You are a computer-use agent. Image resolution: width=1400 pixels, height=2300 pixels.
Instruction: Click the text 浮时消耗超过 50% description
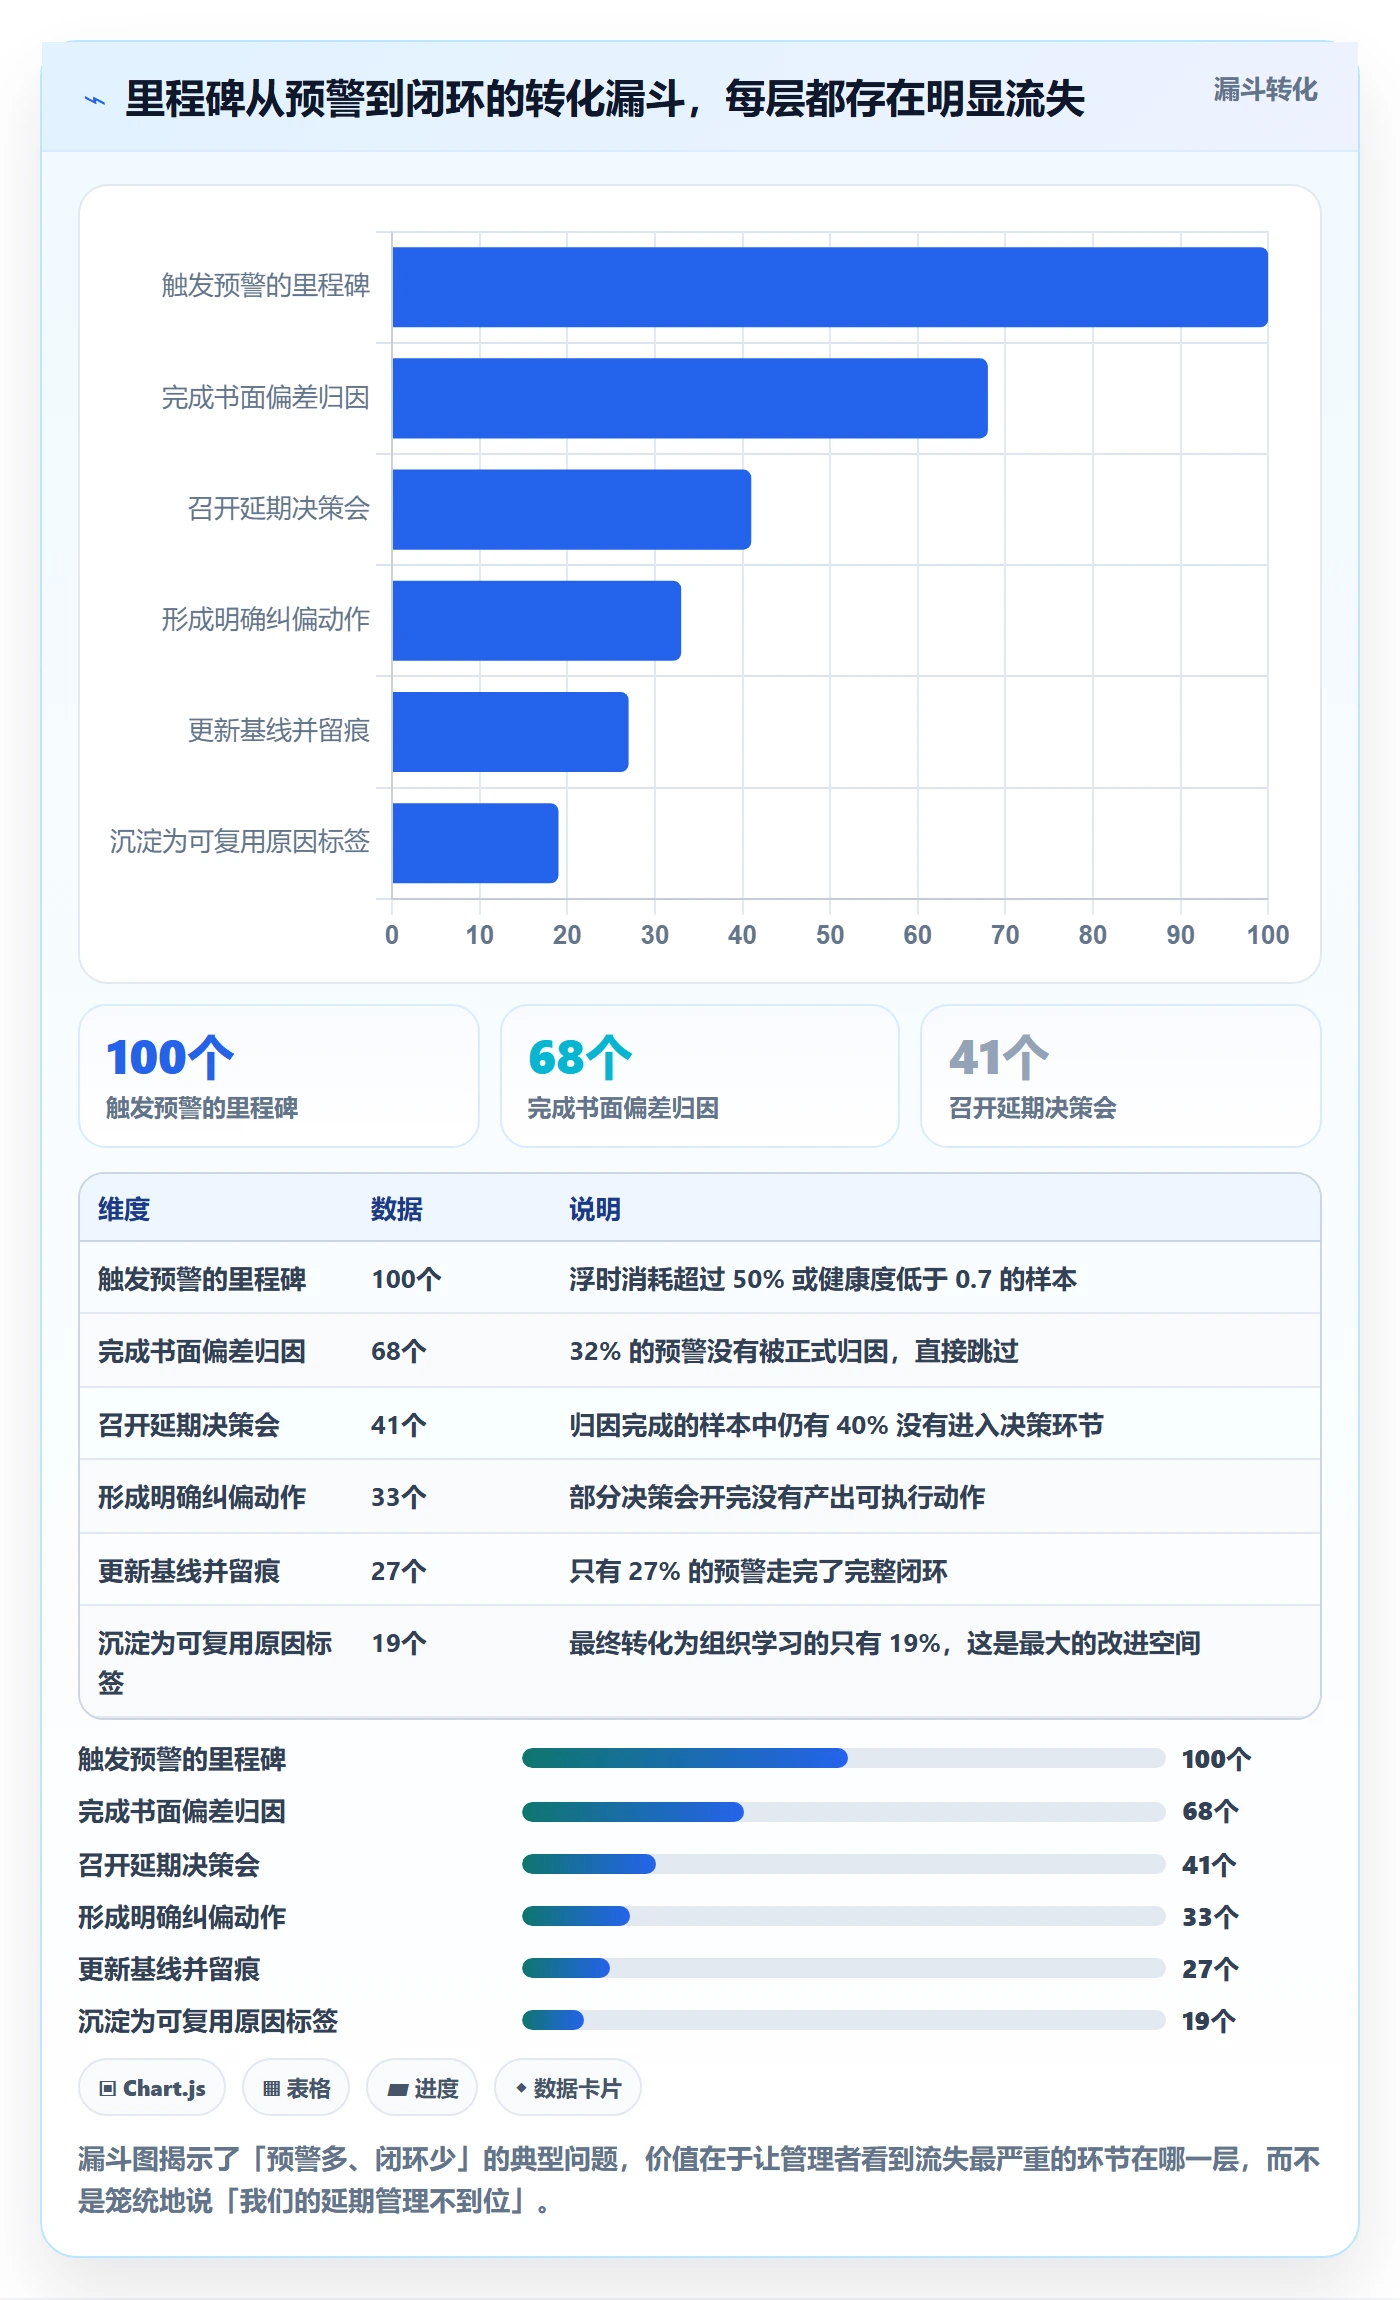(823, 1279)
